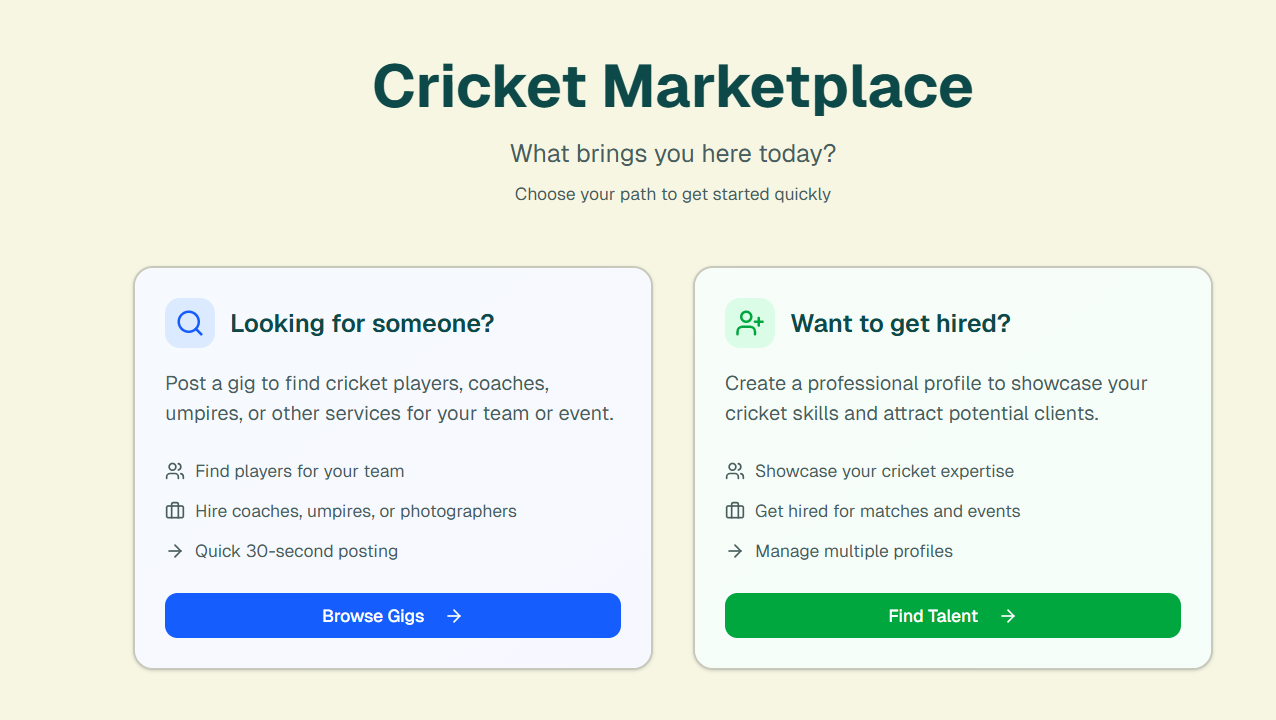The image size is (1276, 720).
Task: Click the briefcase icon next to 'Hire coaches, umpires, or photographers'
Action: (175, 510)
